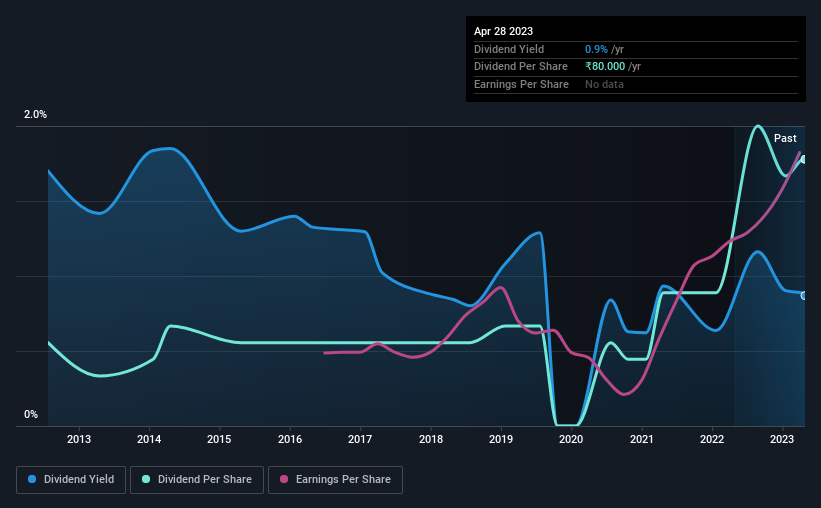Viewport: 821px width, 508px height.
Task: Toggle the Dividend Yield legend series
Action: click(71, 480)
